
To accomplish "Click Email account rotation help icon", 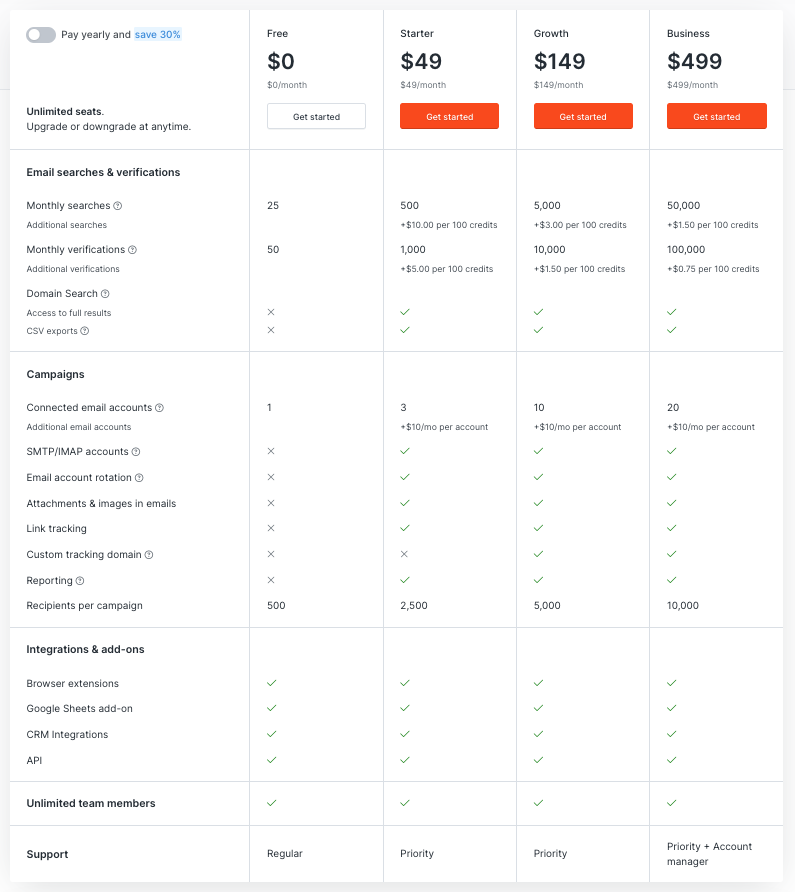I will 139,478.
